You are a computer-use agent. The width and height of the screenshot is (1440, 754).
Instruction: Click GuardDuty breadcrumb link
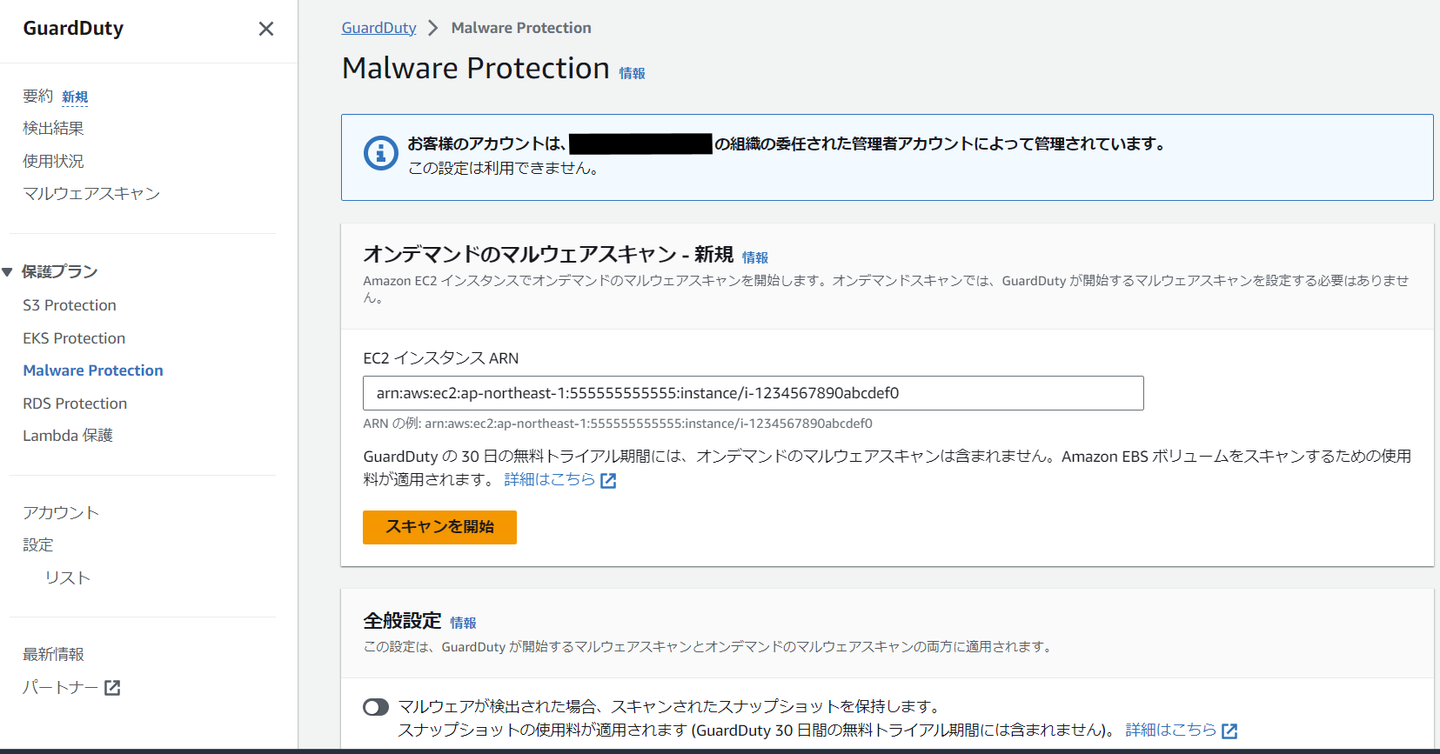point(379,28)
